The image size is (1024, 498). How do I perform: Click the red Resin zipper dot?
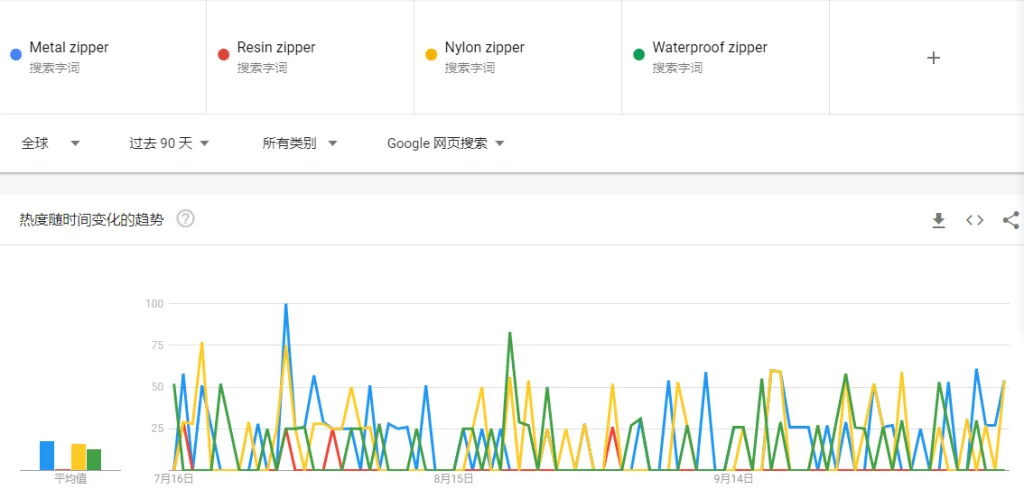223,54
